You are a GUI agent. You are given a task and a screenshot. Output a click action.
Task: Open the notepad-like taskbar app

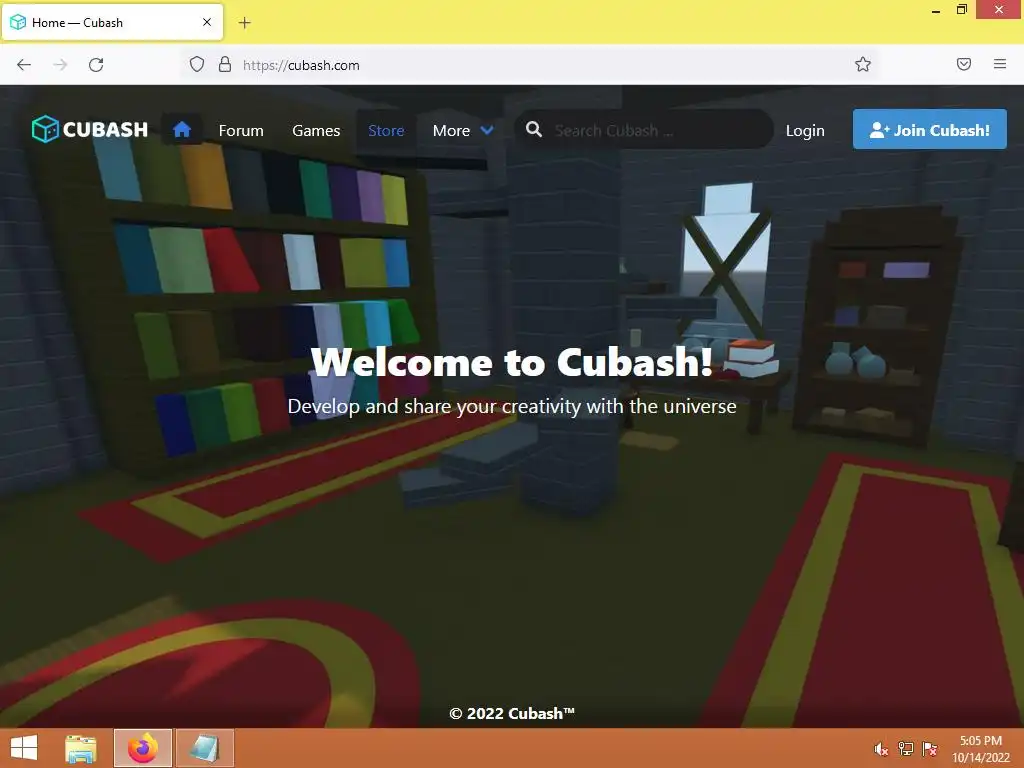click(x=204, y=748)
